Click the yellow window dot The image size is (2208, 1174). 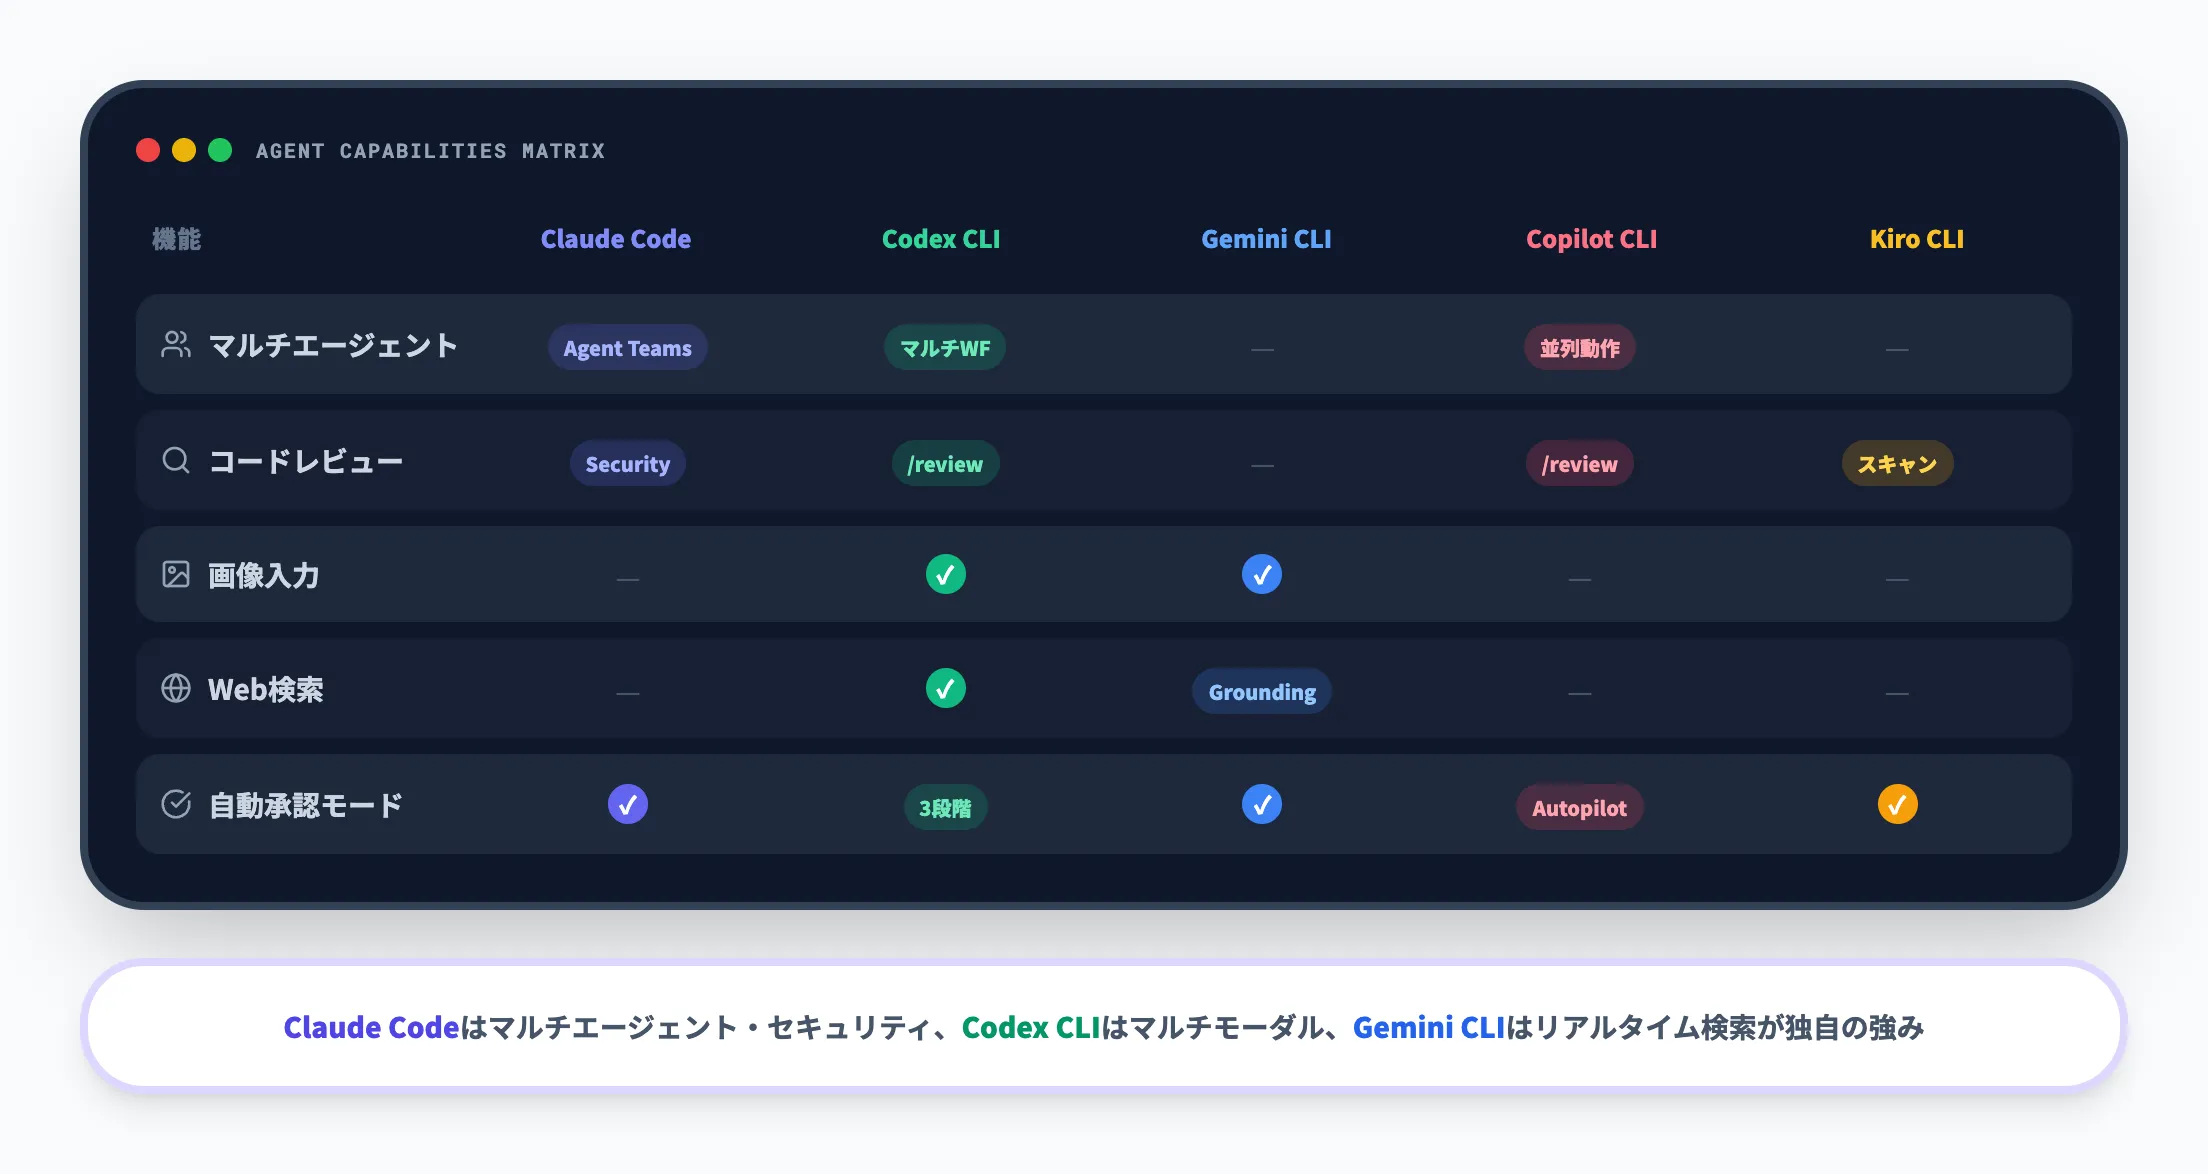pyautogui.click(x=184, y=150)
